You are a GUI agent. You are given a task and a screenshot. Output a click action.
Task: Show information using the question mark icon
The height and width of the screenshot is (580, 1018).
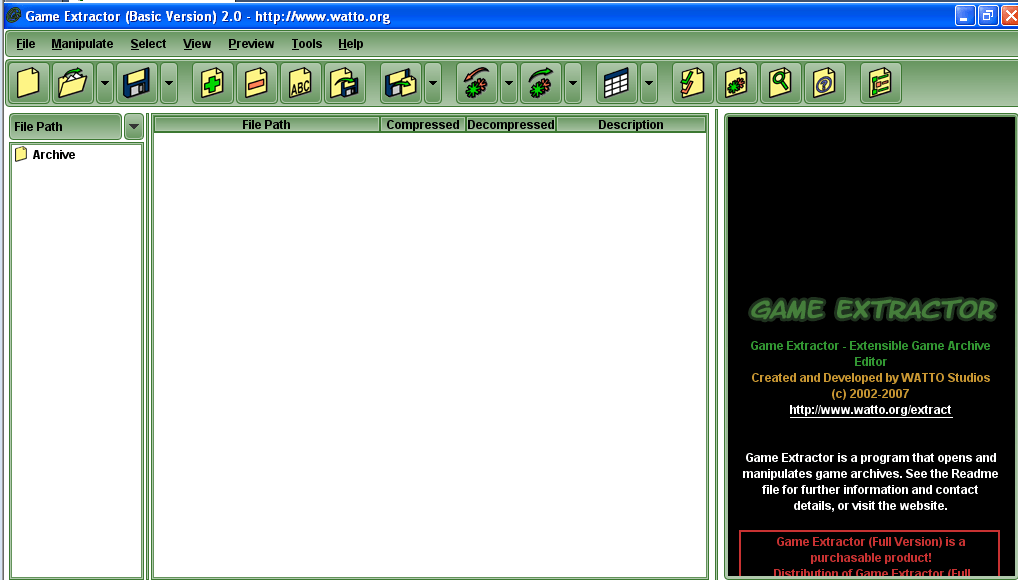825,83
